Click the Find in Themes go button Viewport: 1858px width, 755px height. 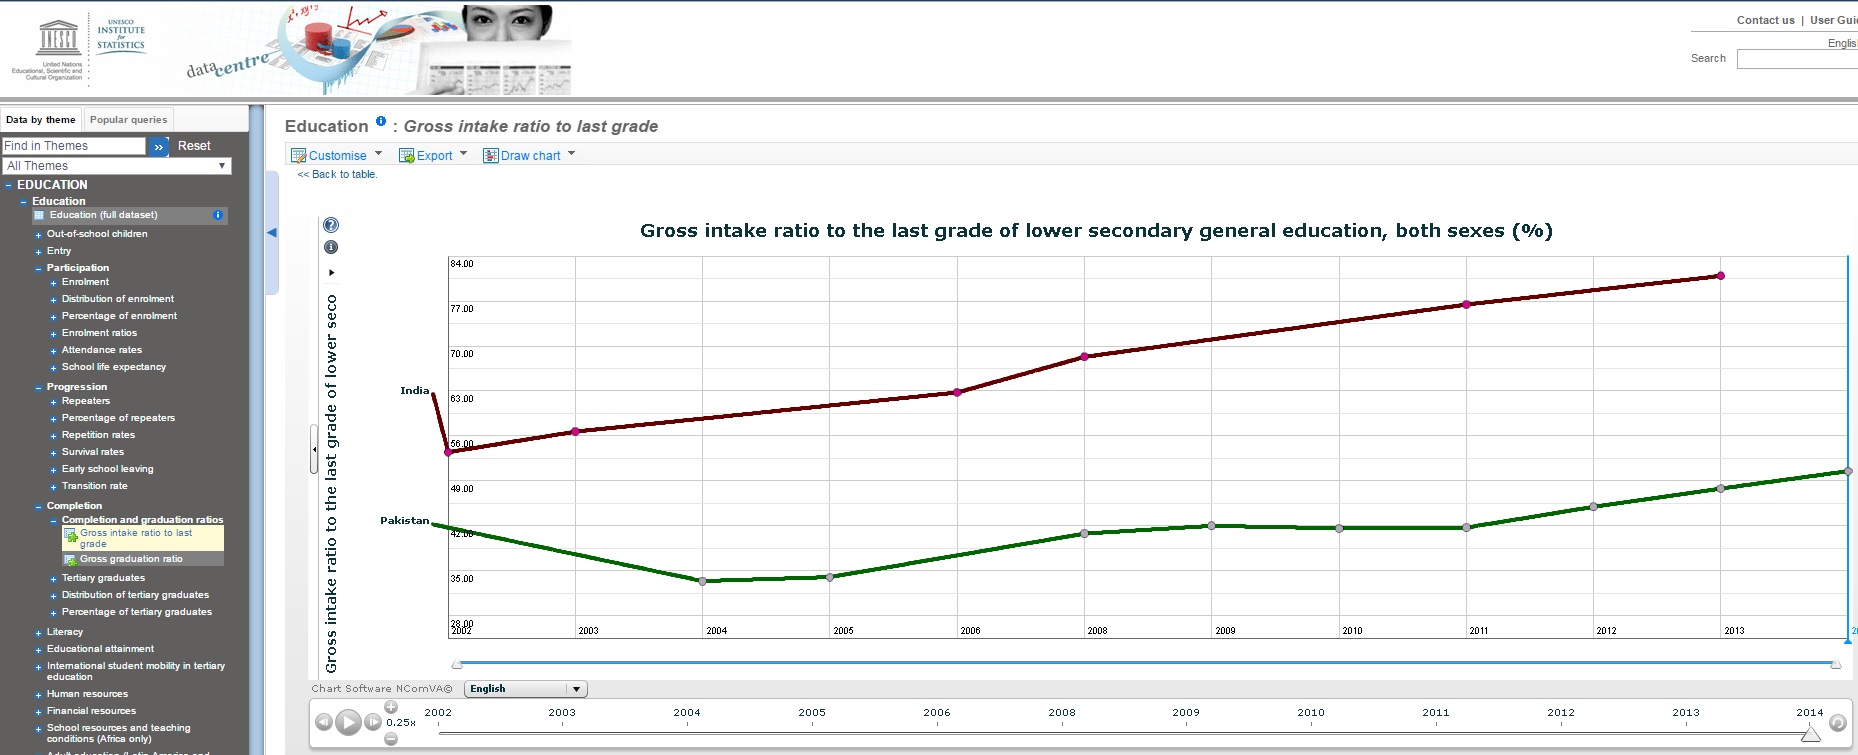click(159, 146)
